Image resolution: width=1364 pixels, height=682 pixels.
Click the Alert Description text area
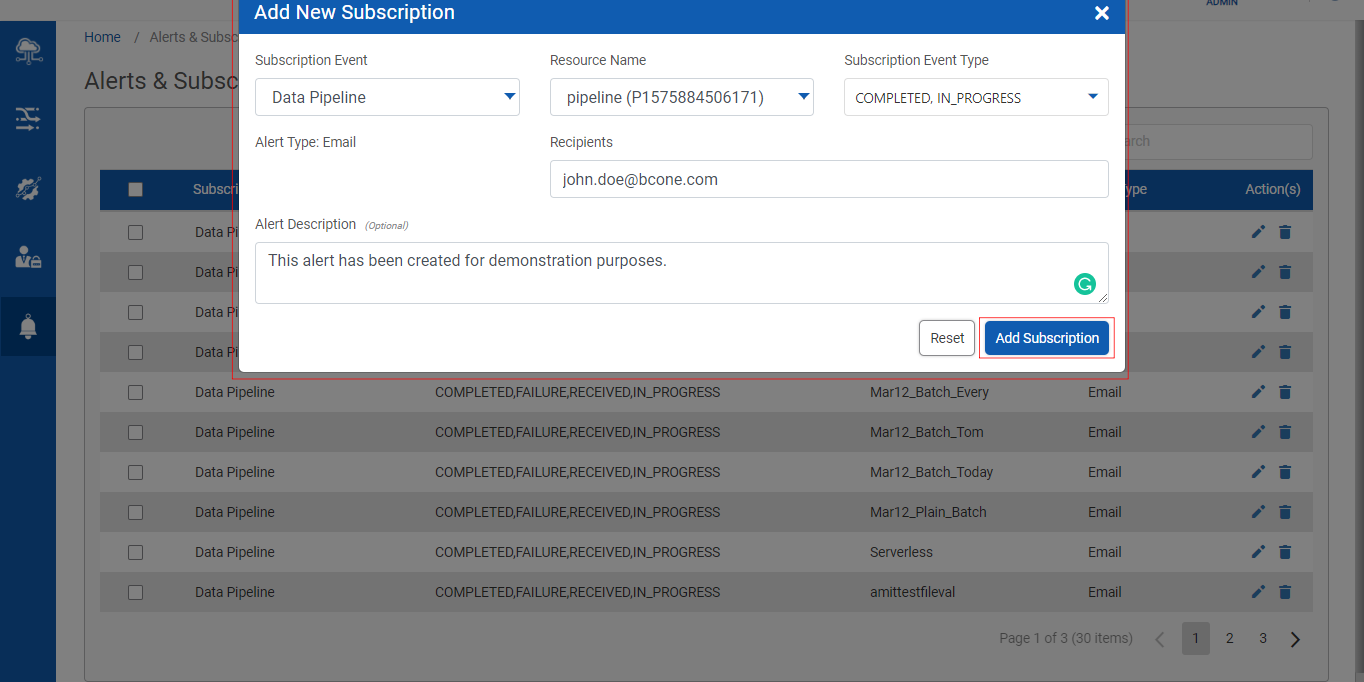point(681,272)
